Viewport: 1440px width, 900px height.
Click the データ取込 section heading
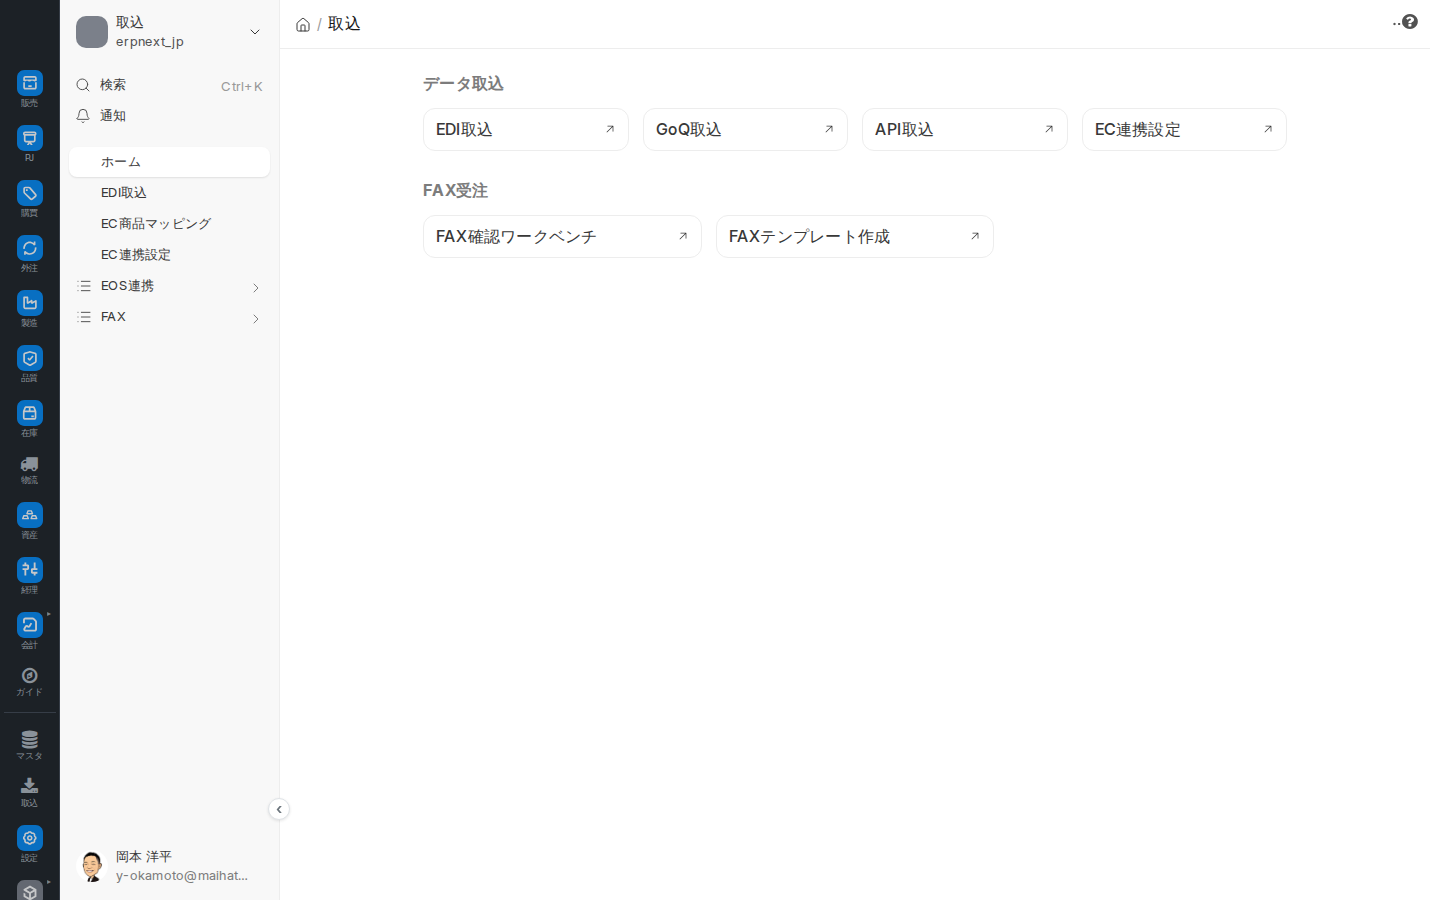tap(463, 84)
